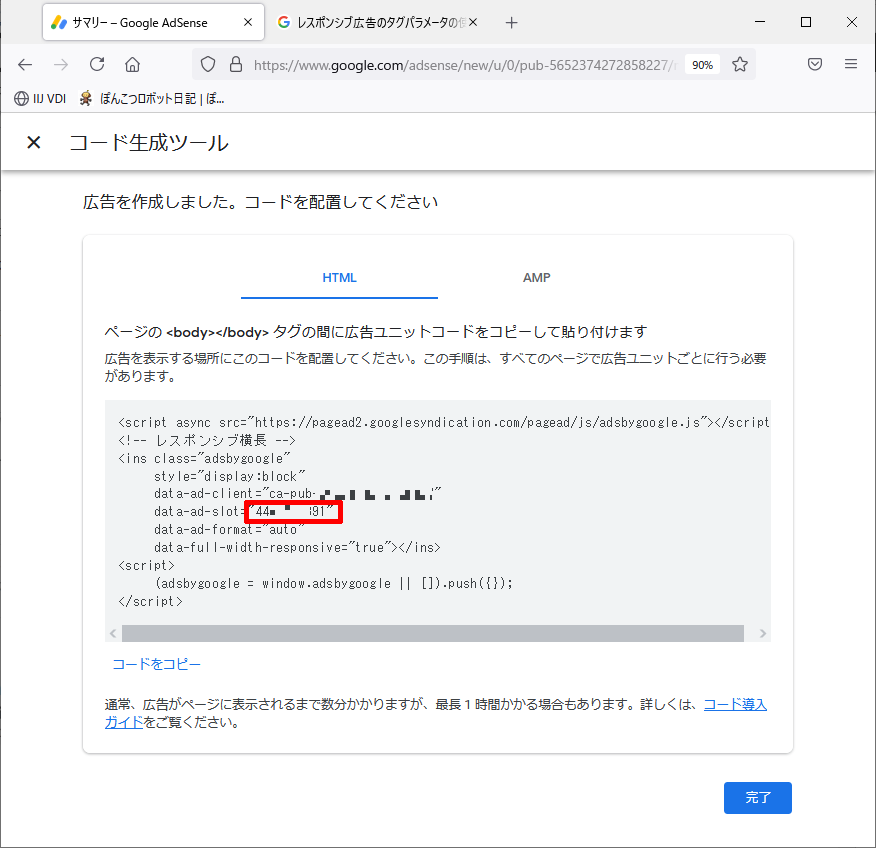Close the Google AdSense summary tab

tap(248, 22)
